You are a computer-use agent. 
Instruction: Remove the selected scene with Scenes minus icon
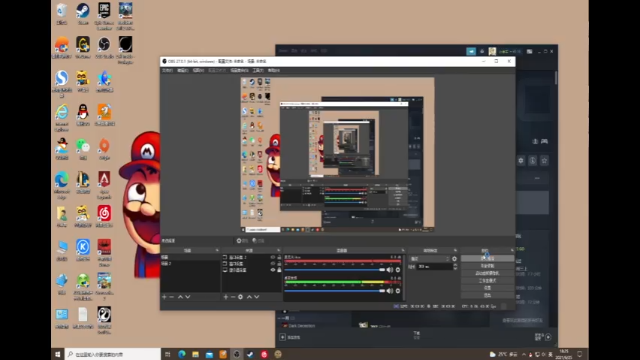click(171, 297)
